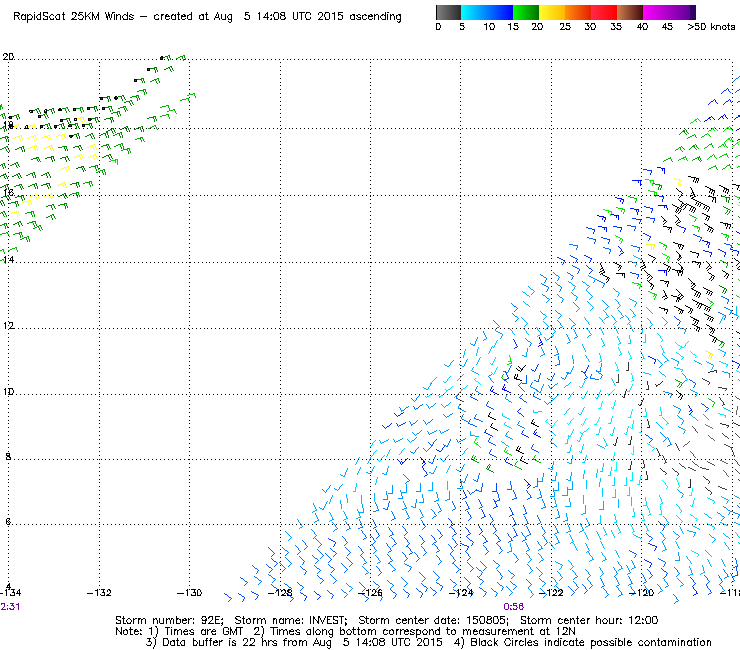Click the longitude label '-122'
The image size is (740, 650).
coord(551,593)
